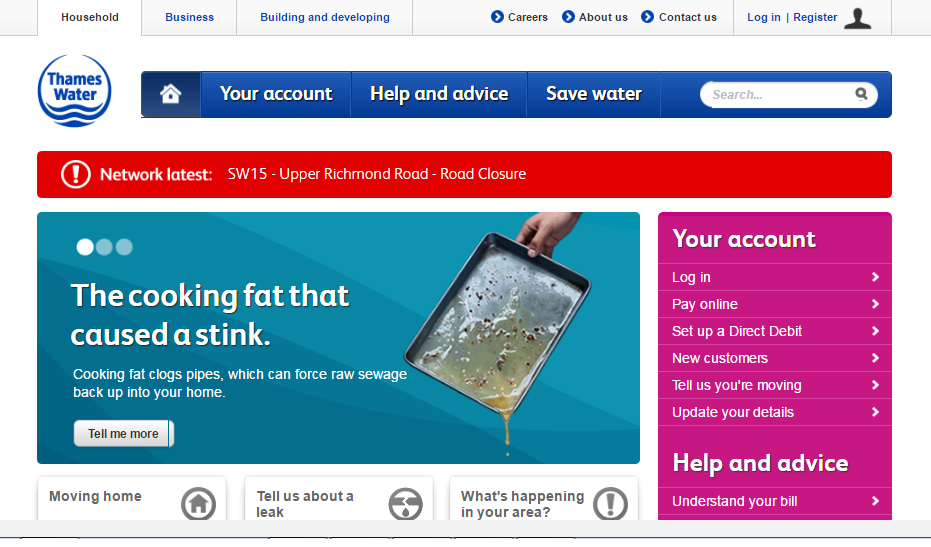Click the leaking tap icon

point(406,504)
